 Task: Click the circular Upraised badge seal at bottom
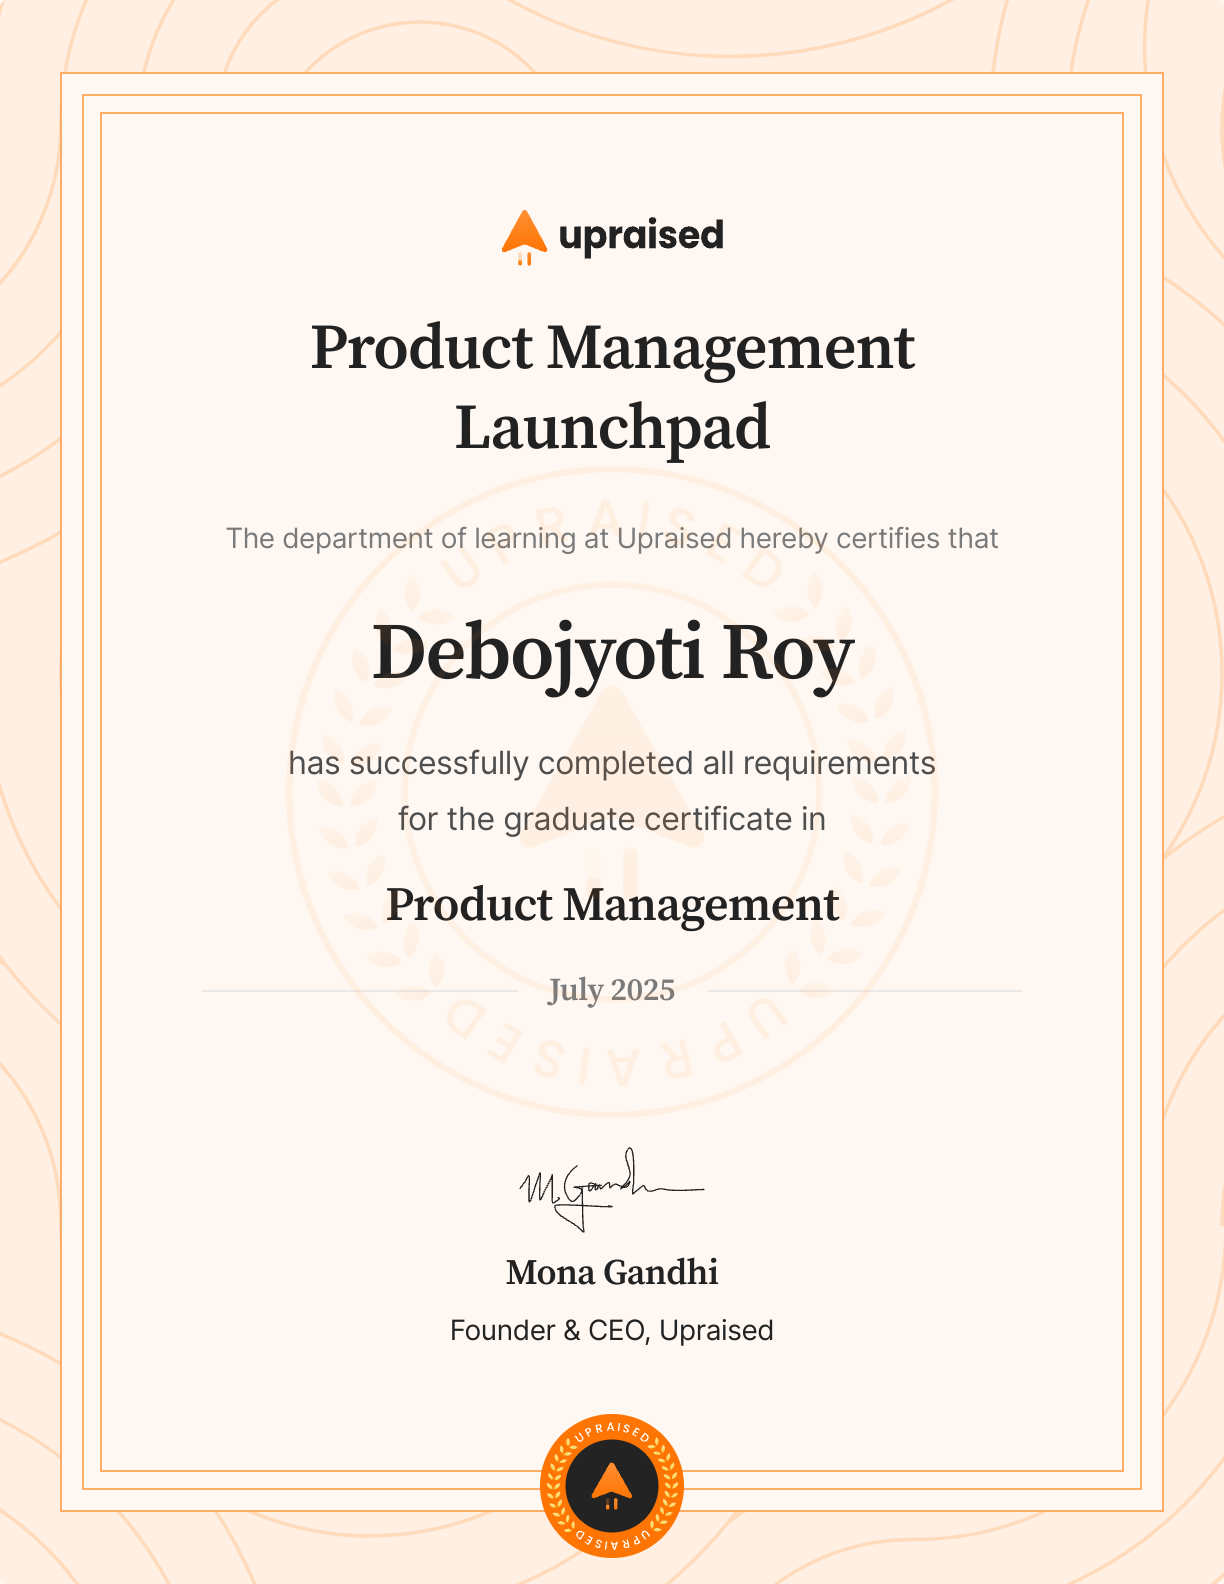pos(612,1485)
